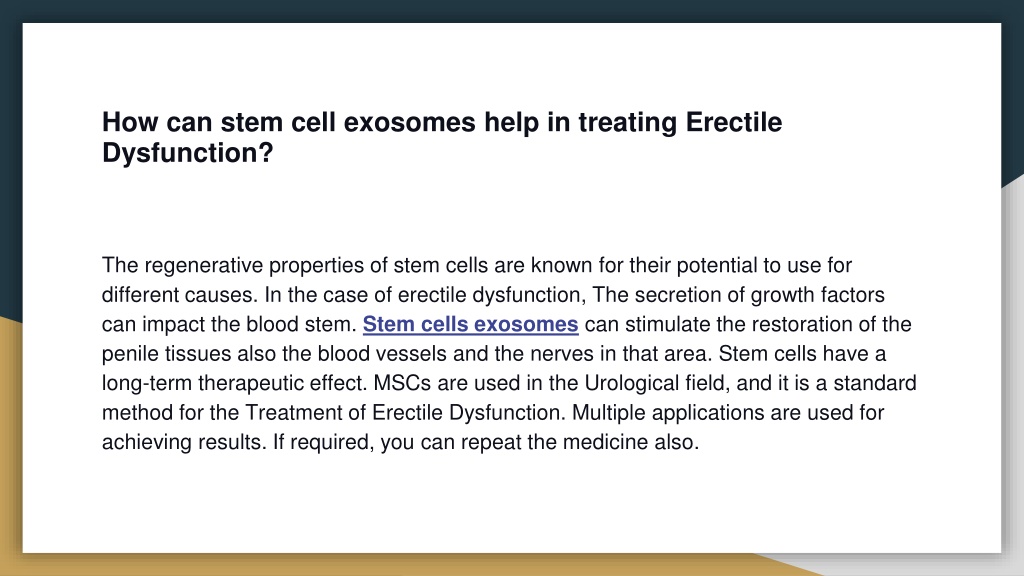Screen dimensions: 1024x576
Task: Click the text 'can impact the blood stem.'
Action: [229, 324]
